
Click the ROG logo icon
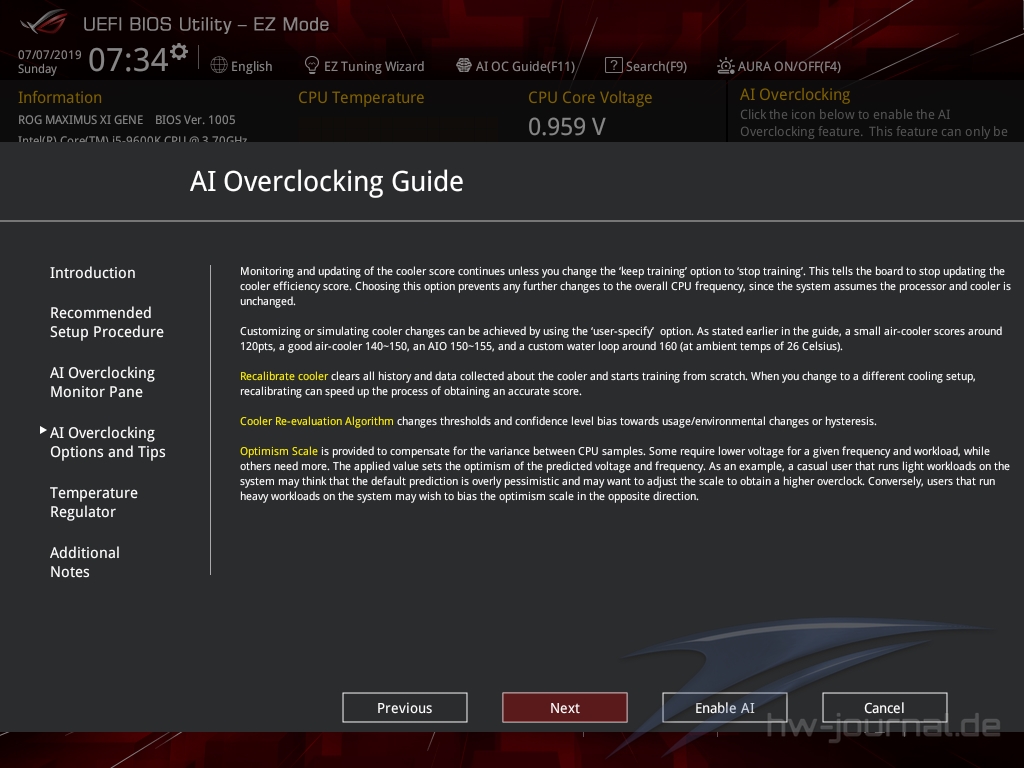click(x=43, y=23)
